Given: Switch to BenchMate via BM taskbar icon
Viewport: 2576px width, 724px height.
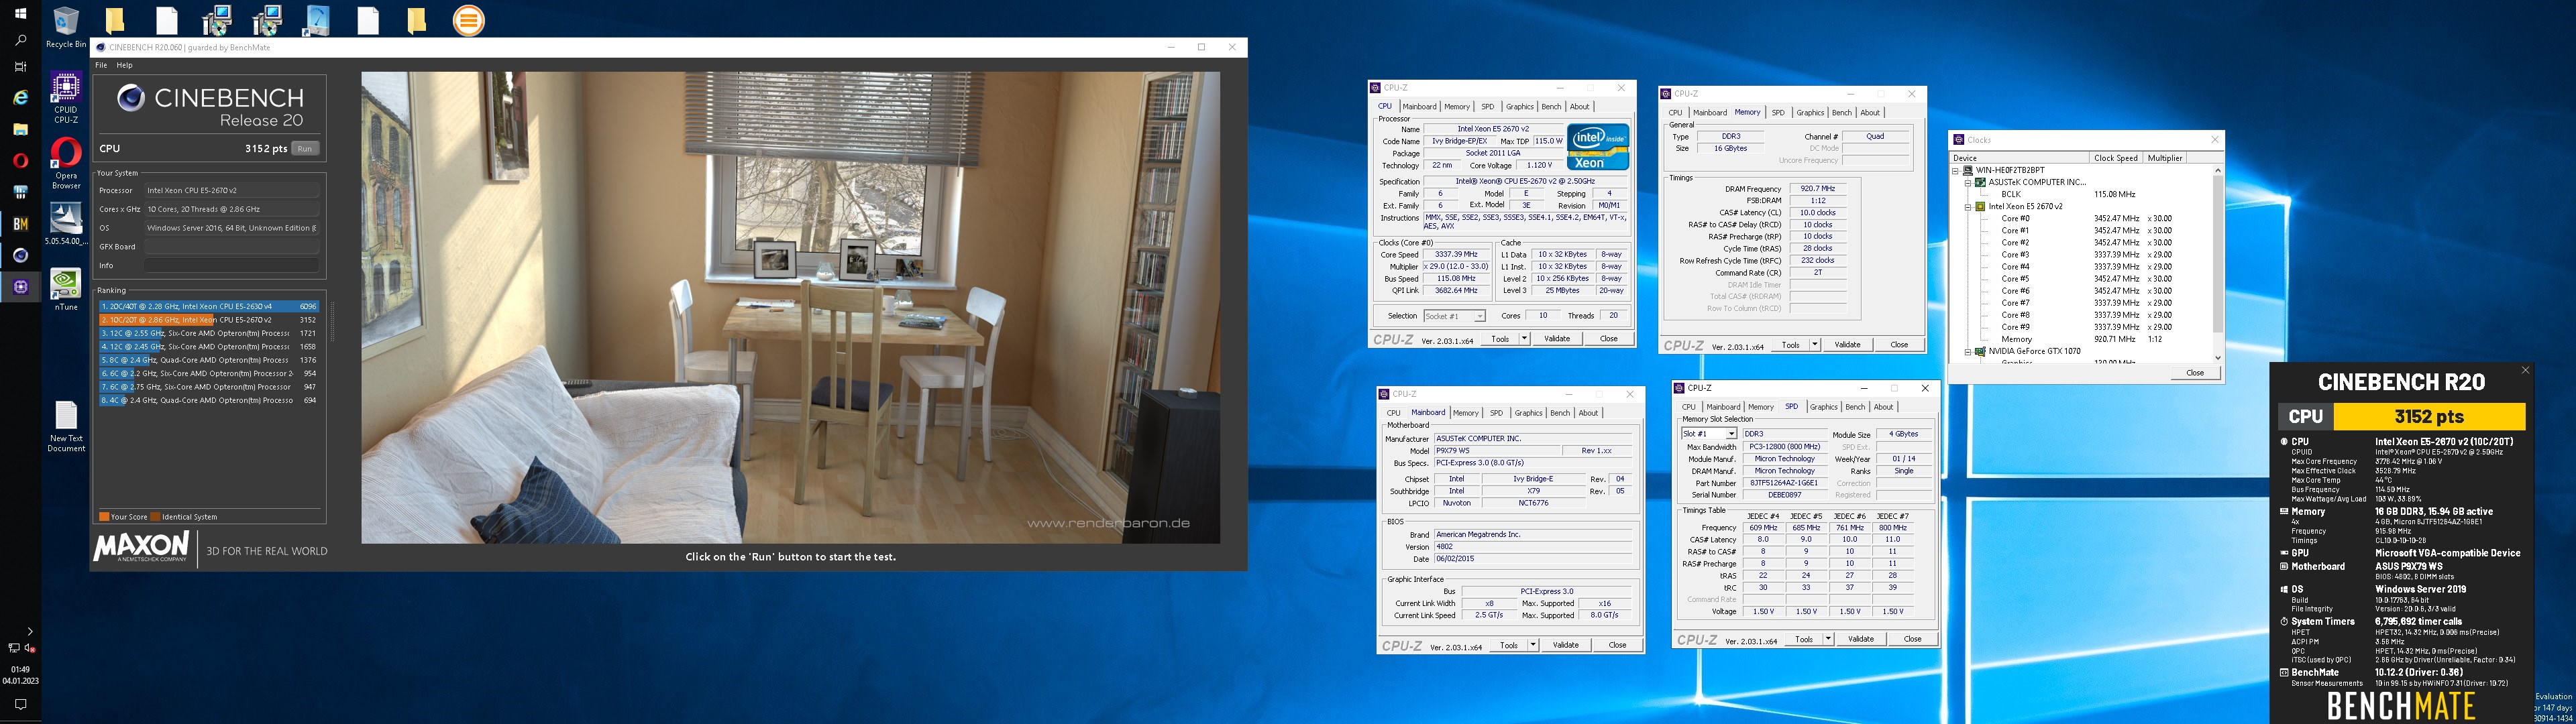Looking at the screenshot, I should tap(20, 224).
